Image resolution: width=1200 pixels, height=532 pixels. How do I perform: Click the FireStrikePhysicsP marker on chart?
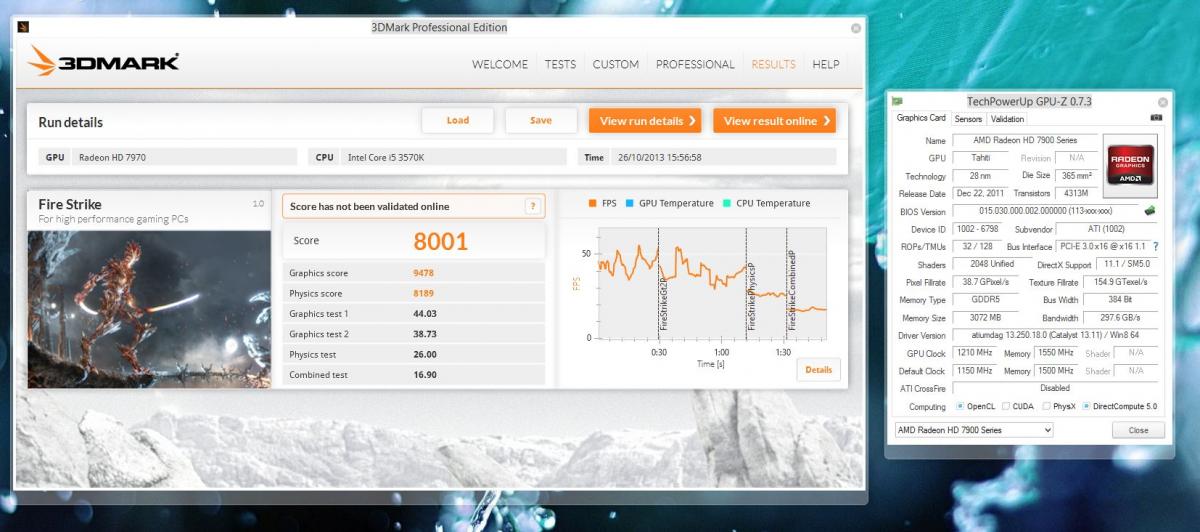(751, 296)
